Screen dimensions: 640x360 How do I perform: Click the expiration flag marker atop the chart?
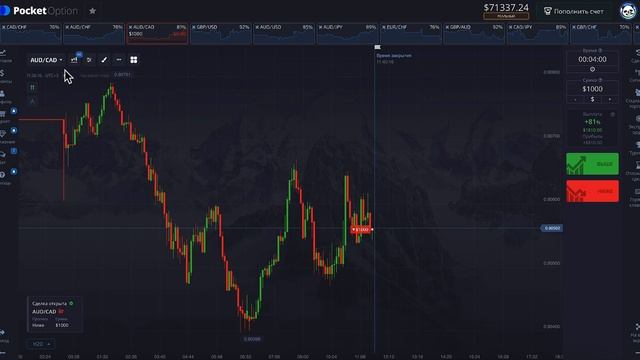coord(378,47)
